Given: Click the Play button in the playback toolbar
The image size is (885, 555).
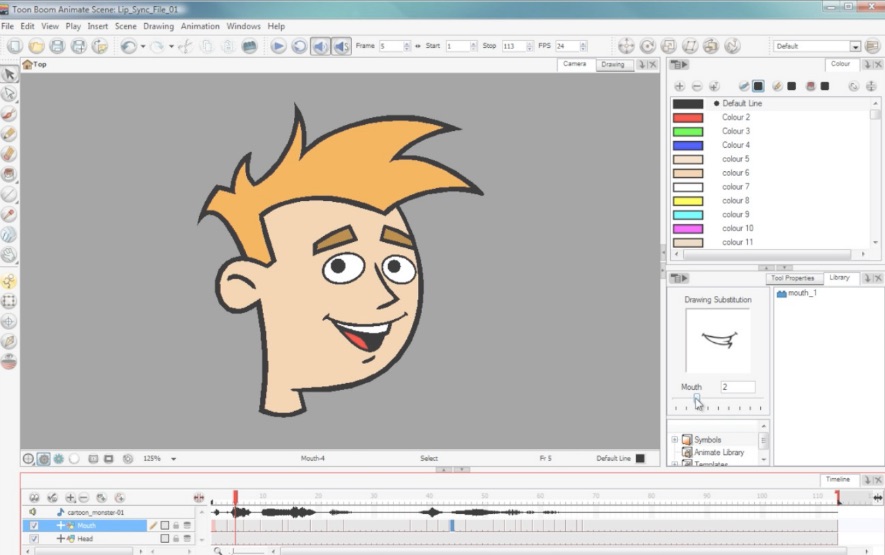Looking at the screenshot, I should (x=279, y=46).
